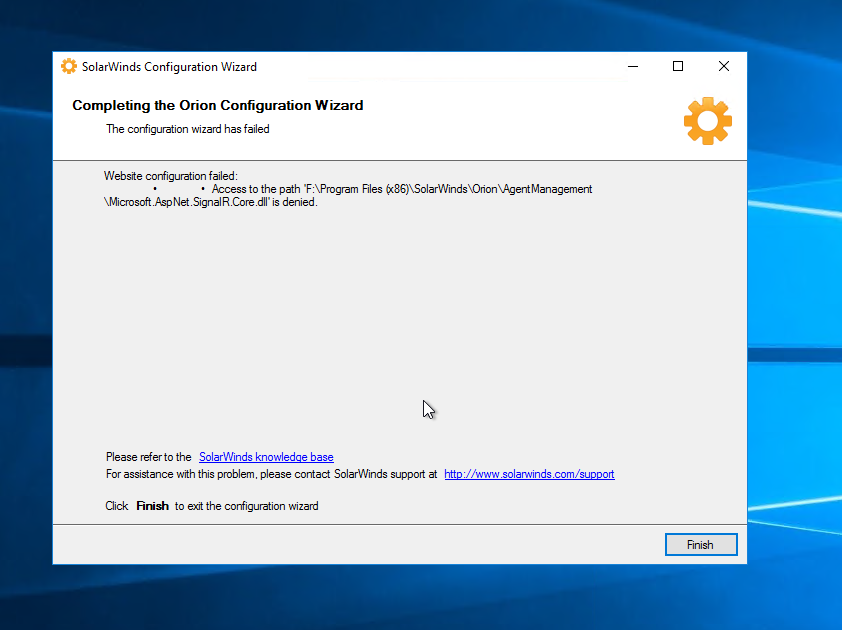842x630 pixels.
Task: Maximize the Configuration Wizard window
Action: [x=678, y=66]
